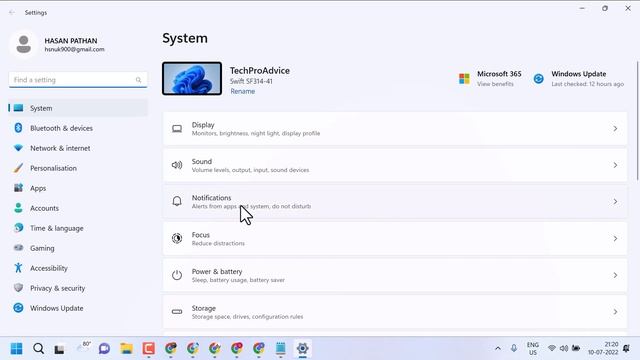Click the Windows Update sync icon at top

click(x=538, y=79)
